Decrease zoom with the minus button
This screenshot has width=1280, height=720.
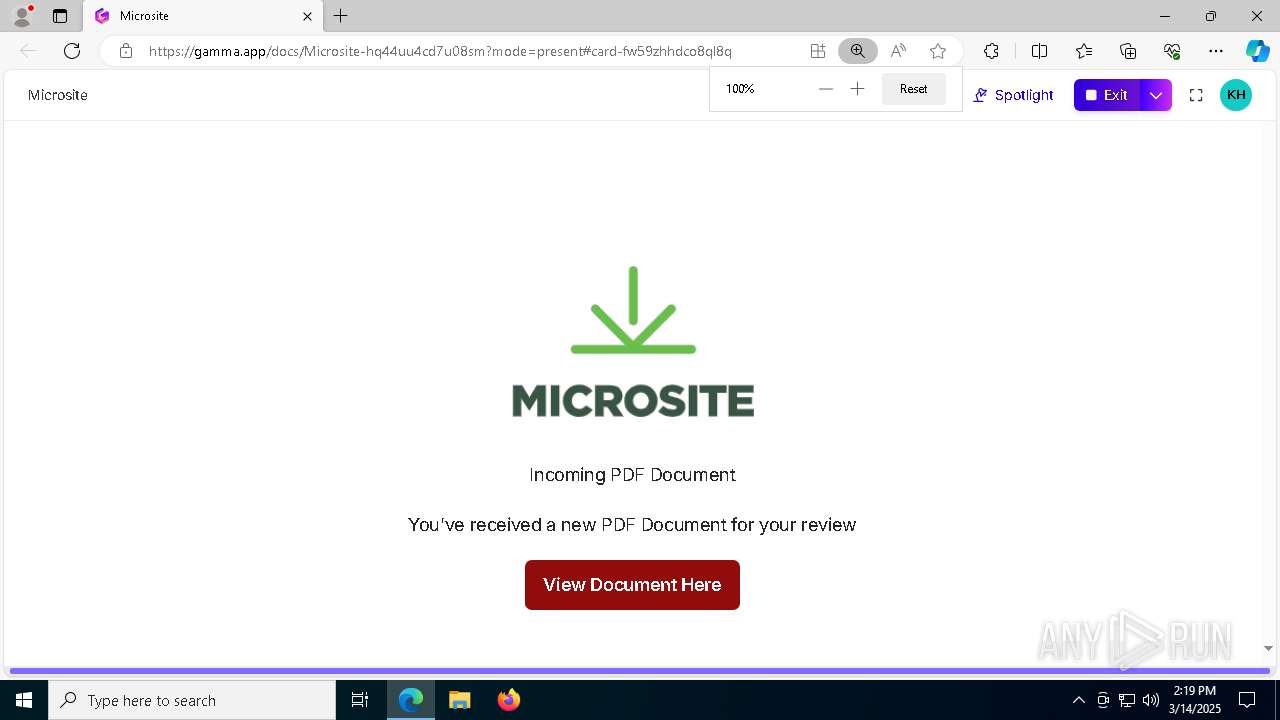(825, 89)
